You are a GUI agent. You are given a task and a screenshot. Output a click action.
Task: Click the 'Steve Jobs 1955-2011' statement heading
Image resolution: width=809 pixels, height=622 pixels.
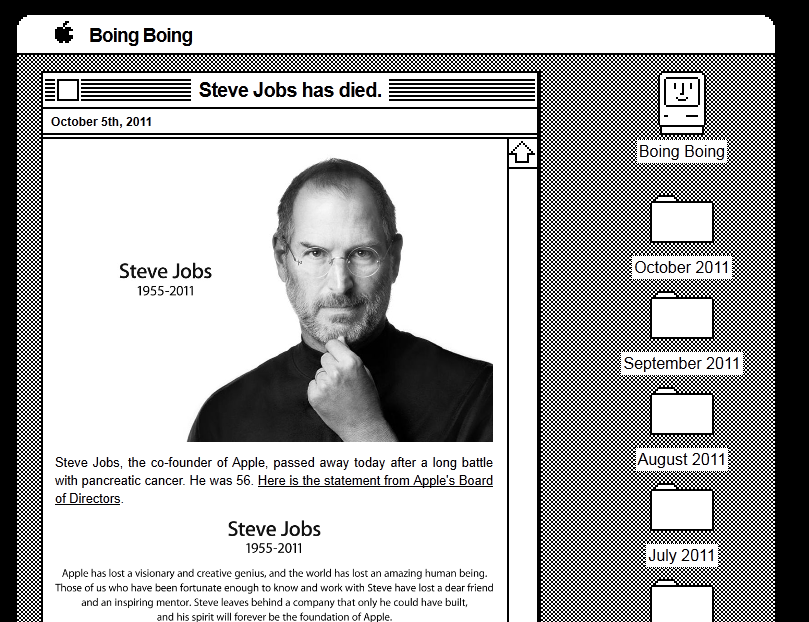pos(274,537)
